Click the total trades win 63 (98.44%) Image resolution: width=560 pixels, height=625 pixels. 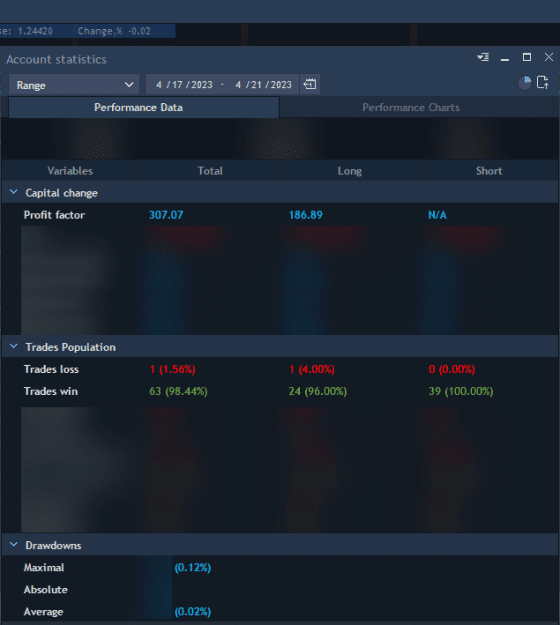[x=178, y=391]
